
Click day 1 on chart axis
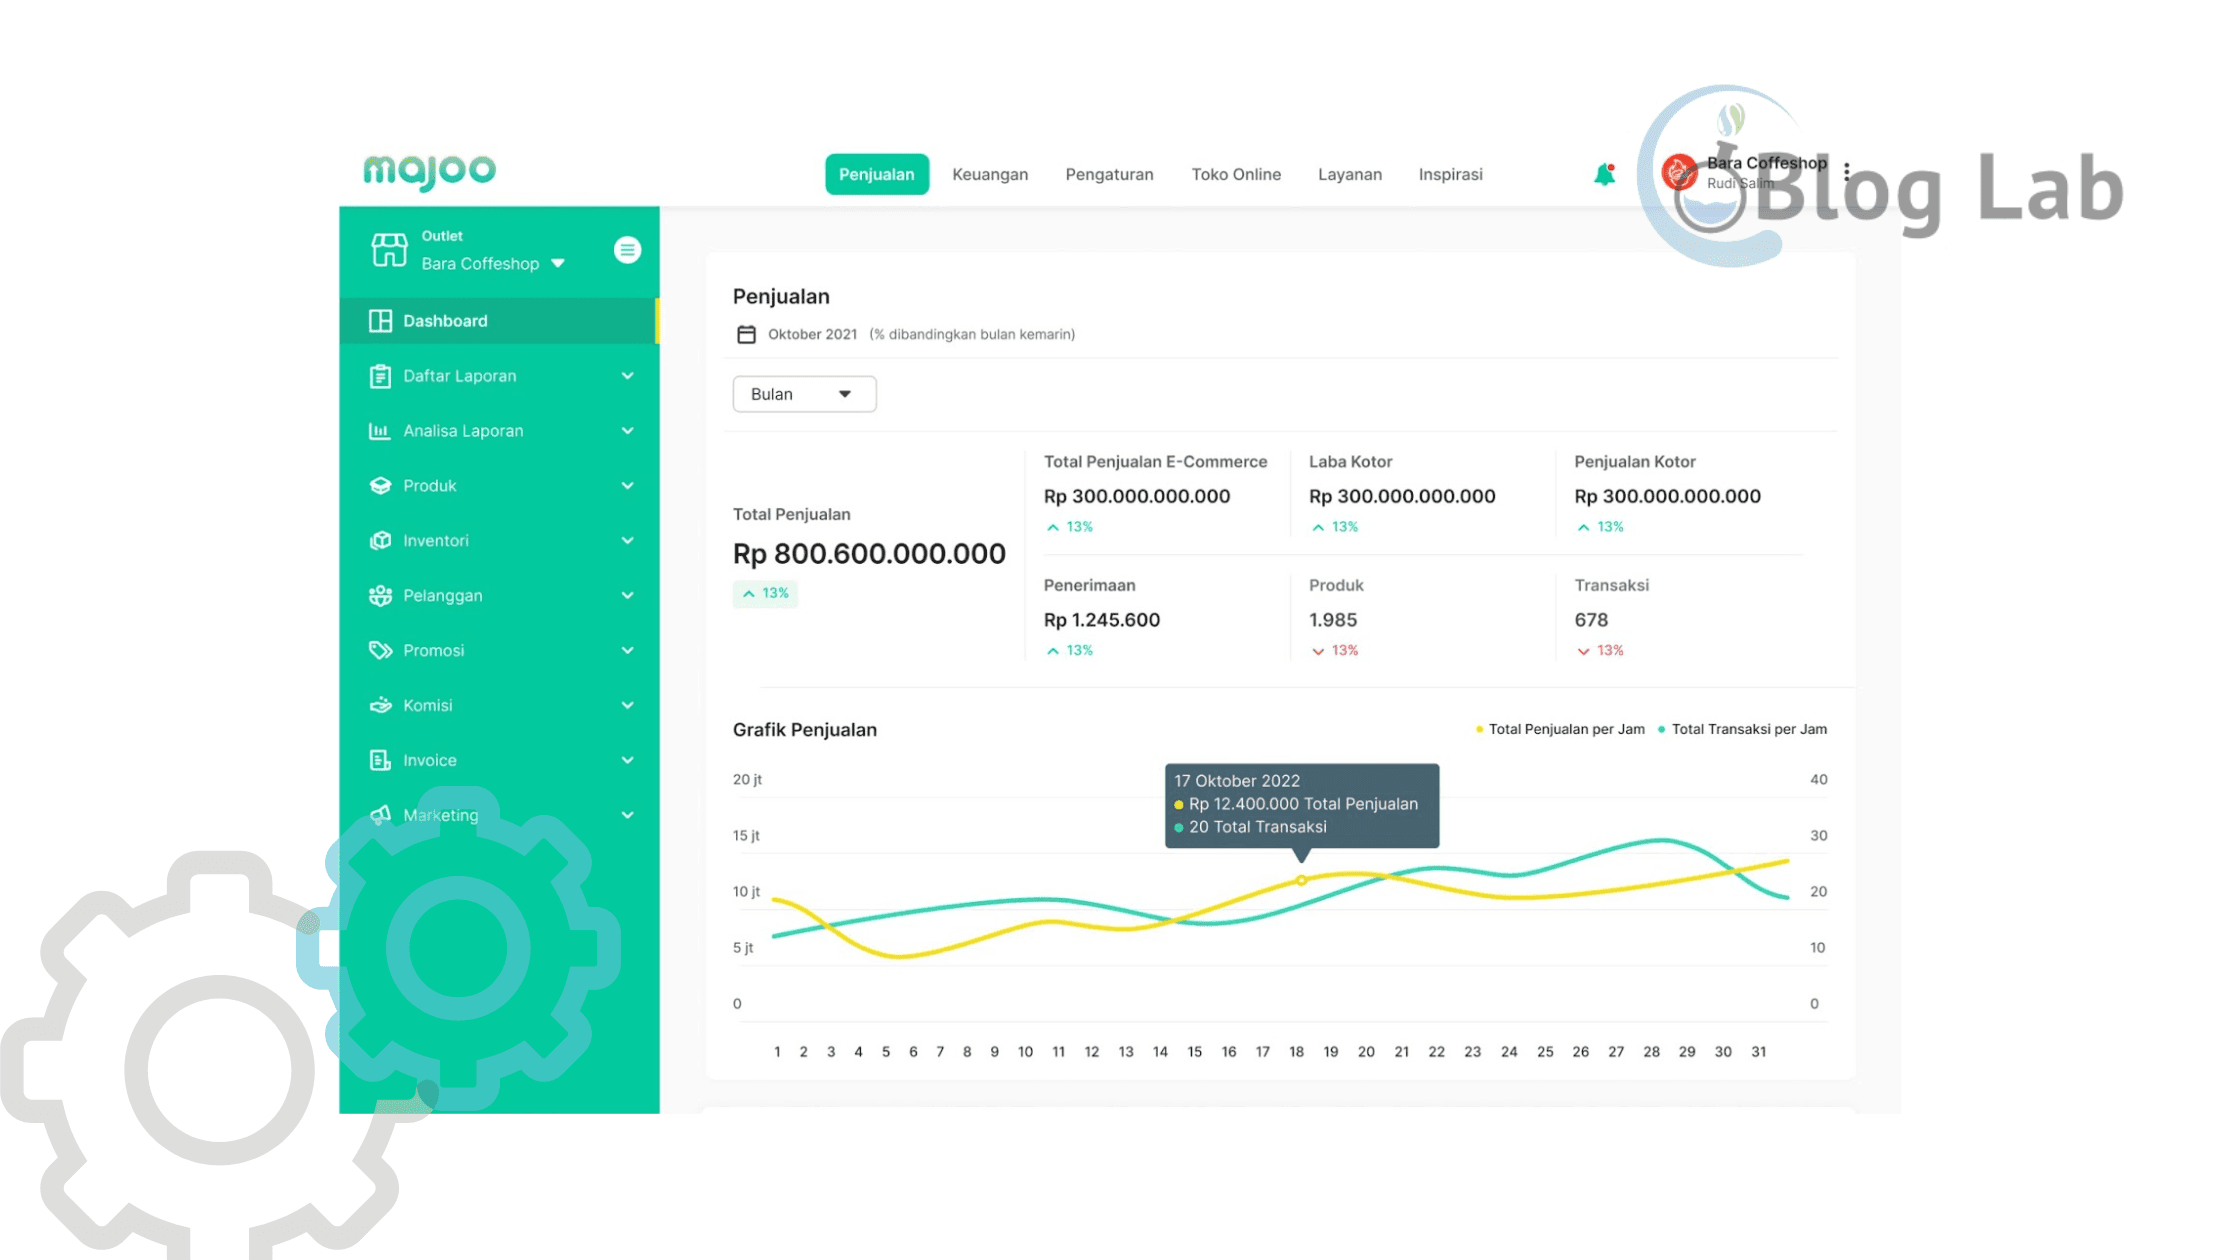click(x=777, y=1052)
